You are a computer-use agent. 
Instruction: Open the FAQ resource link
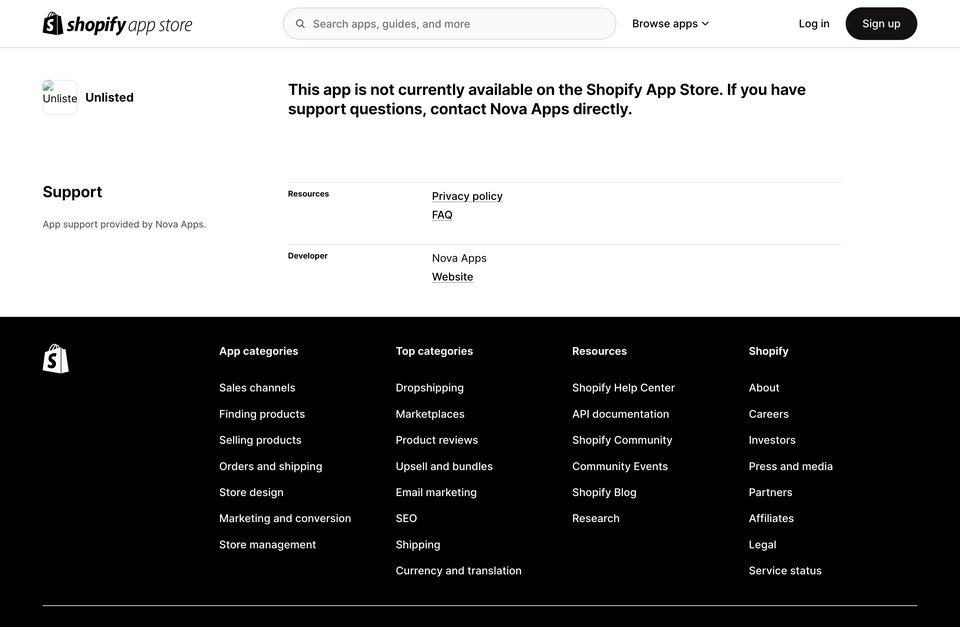[x=442, y=215]
